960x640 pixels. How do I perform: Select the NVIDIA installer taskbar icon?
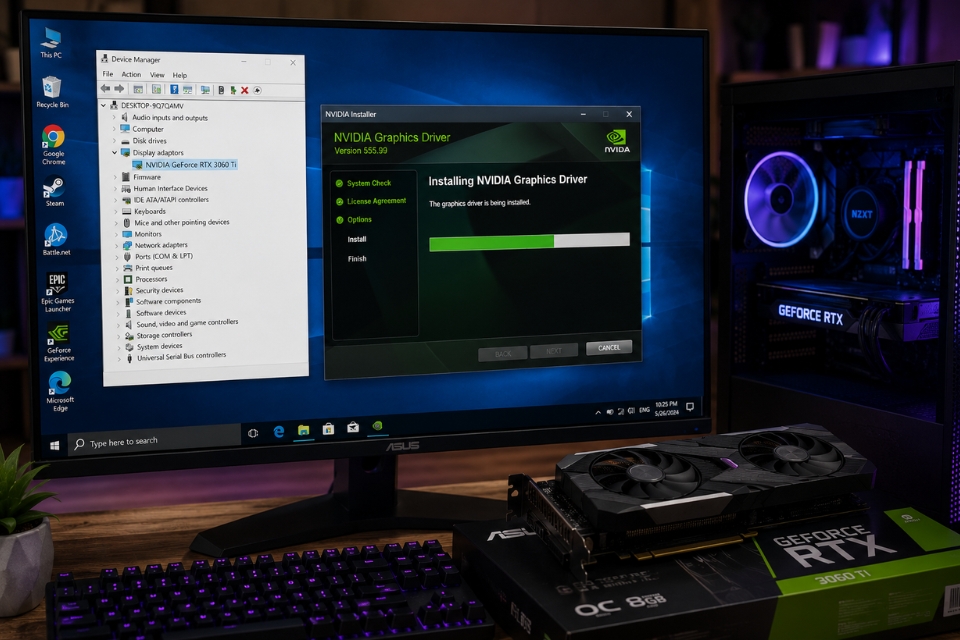(378, 426)
